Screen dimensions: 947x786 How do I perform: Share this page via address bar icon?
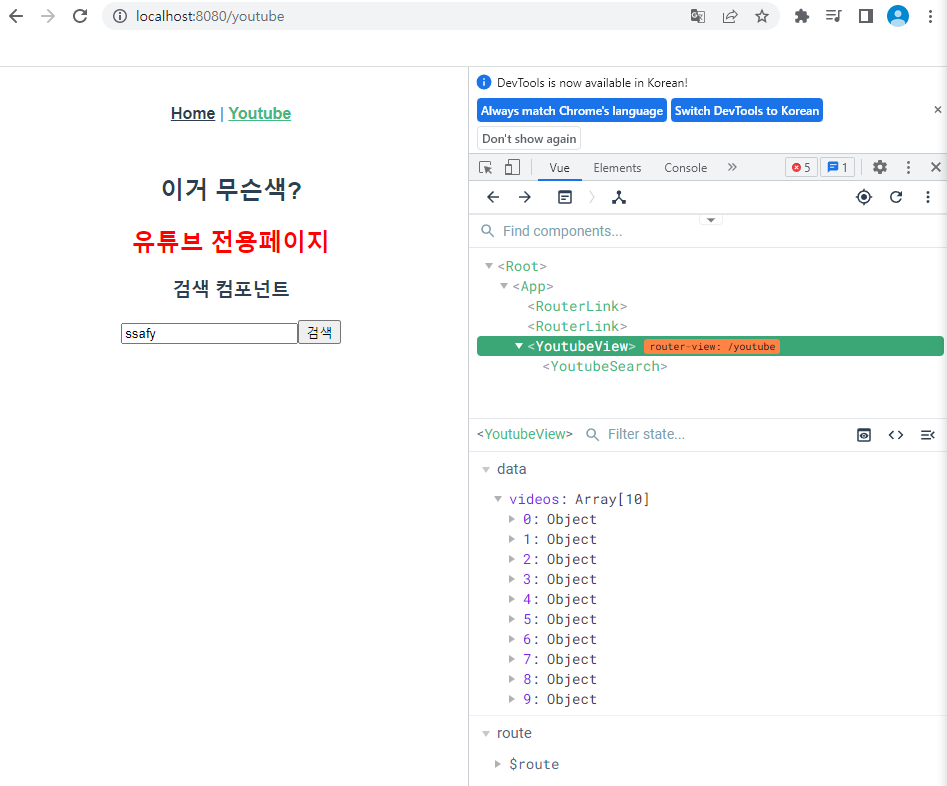point(730,16)
